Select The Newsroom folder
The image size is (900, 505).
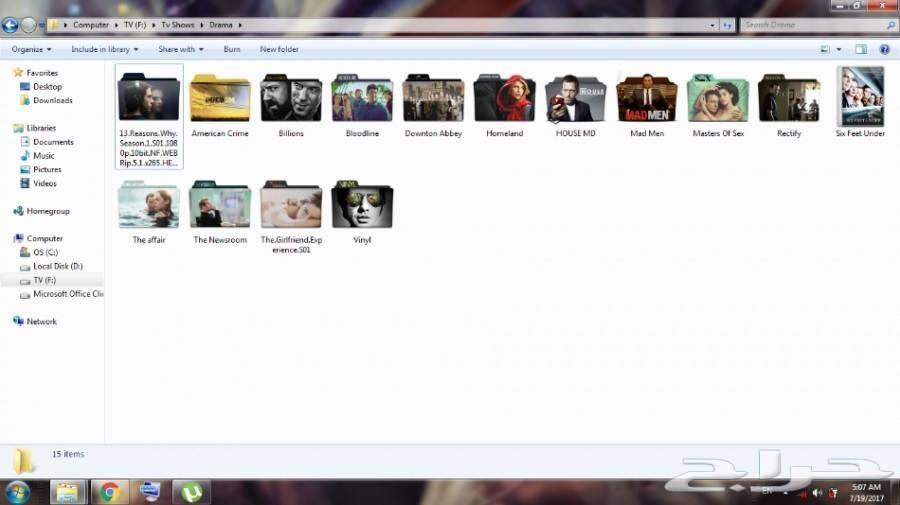(220, 213)
